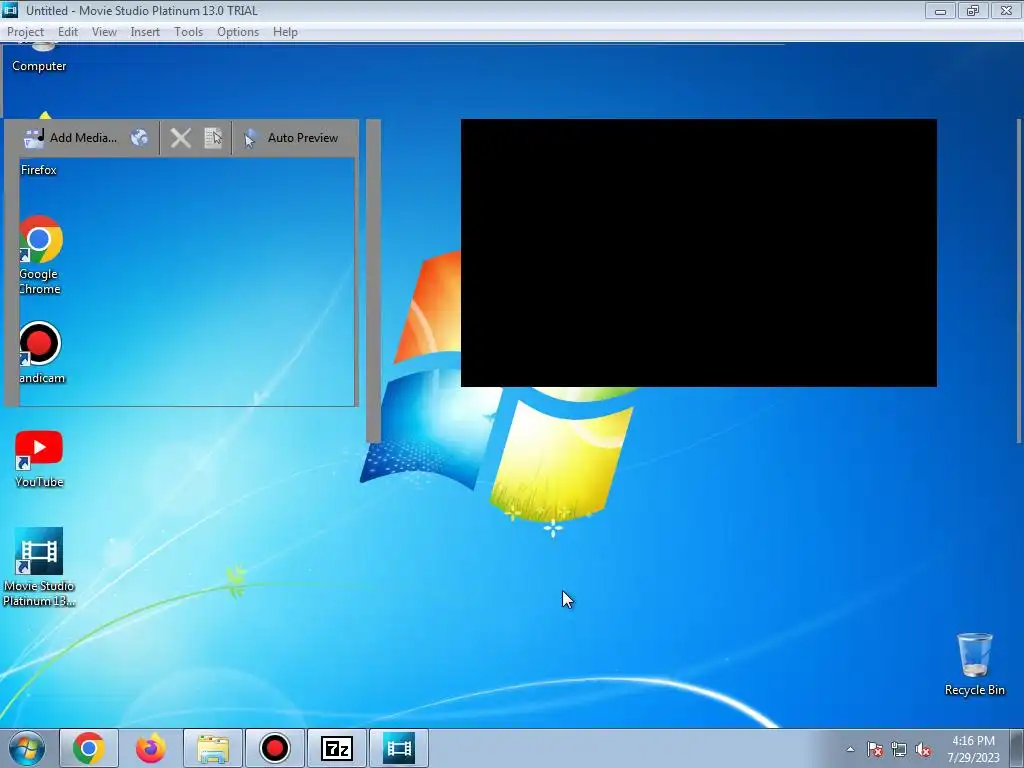Click the Movie Studio taskbar icon
Image resolution: width=1024 pixels, height=768 pixels.
399,748
